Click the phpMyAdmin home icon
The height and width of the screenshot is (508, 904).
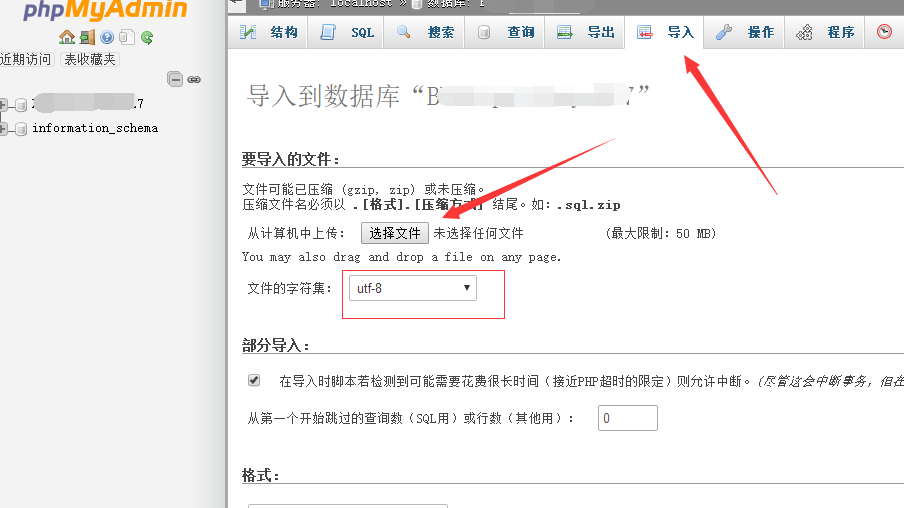tap(67, 38)
